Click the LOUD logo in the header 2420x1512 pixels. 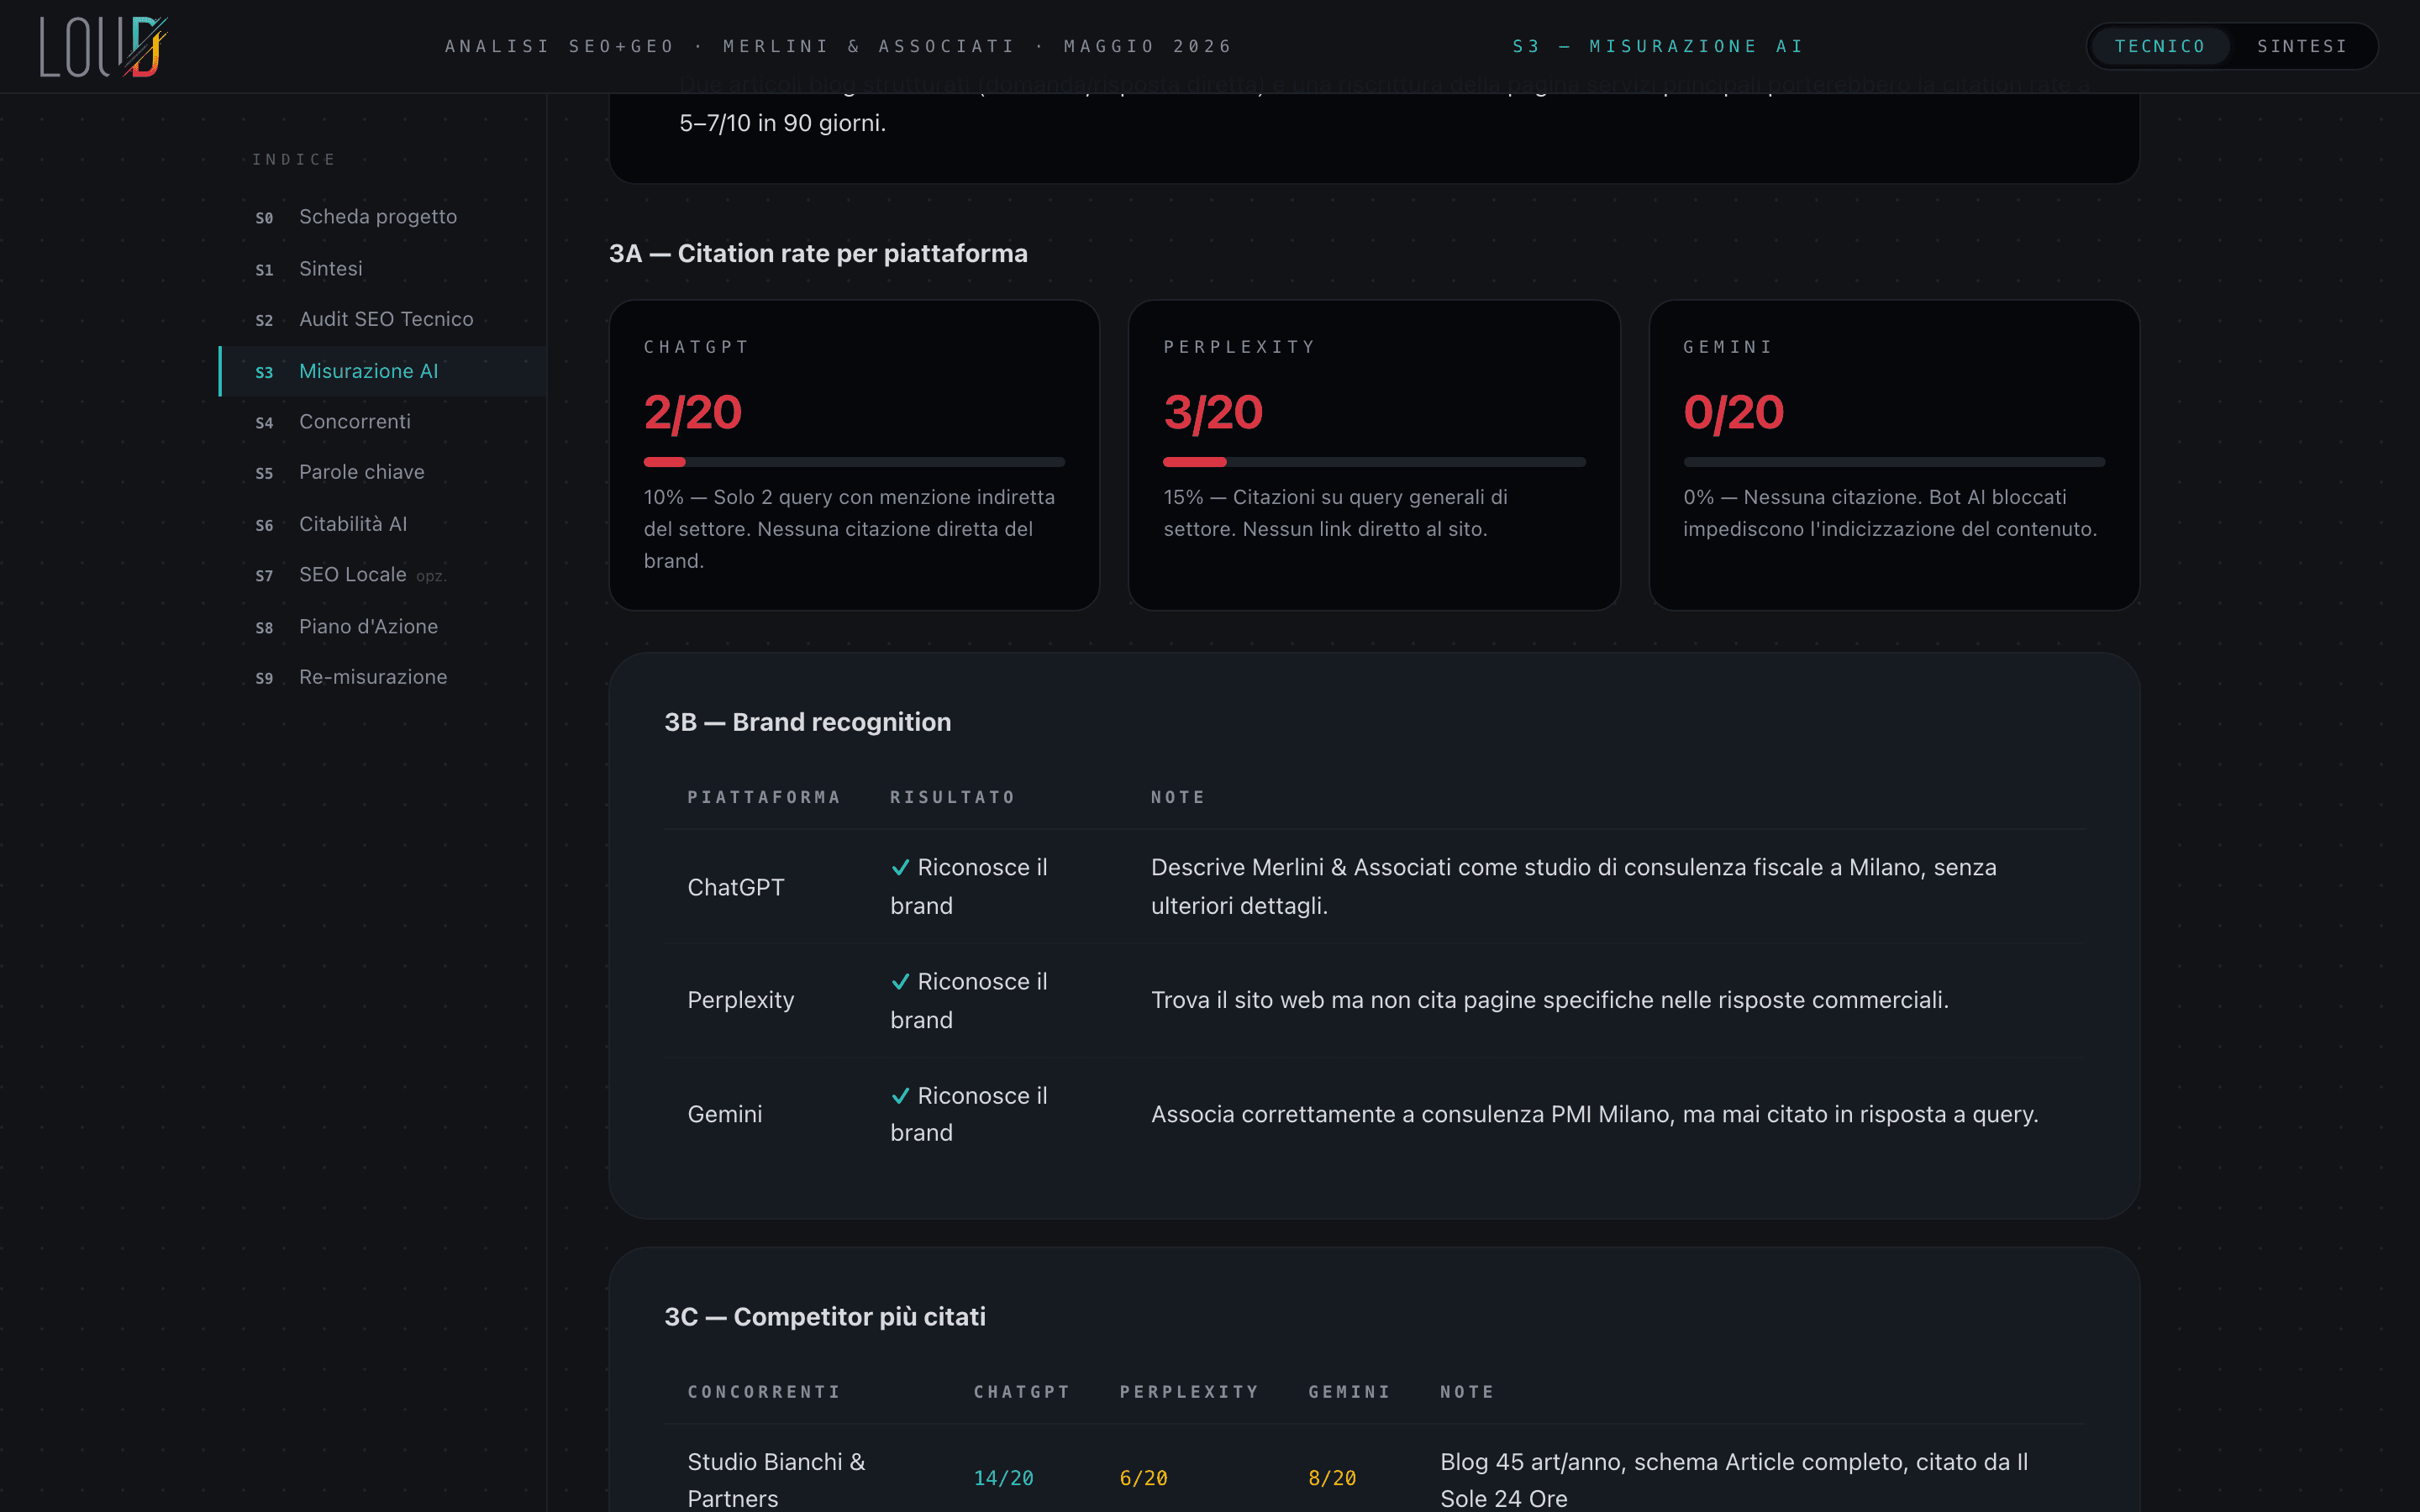103,46
